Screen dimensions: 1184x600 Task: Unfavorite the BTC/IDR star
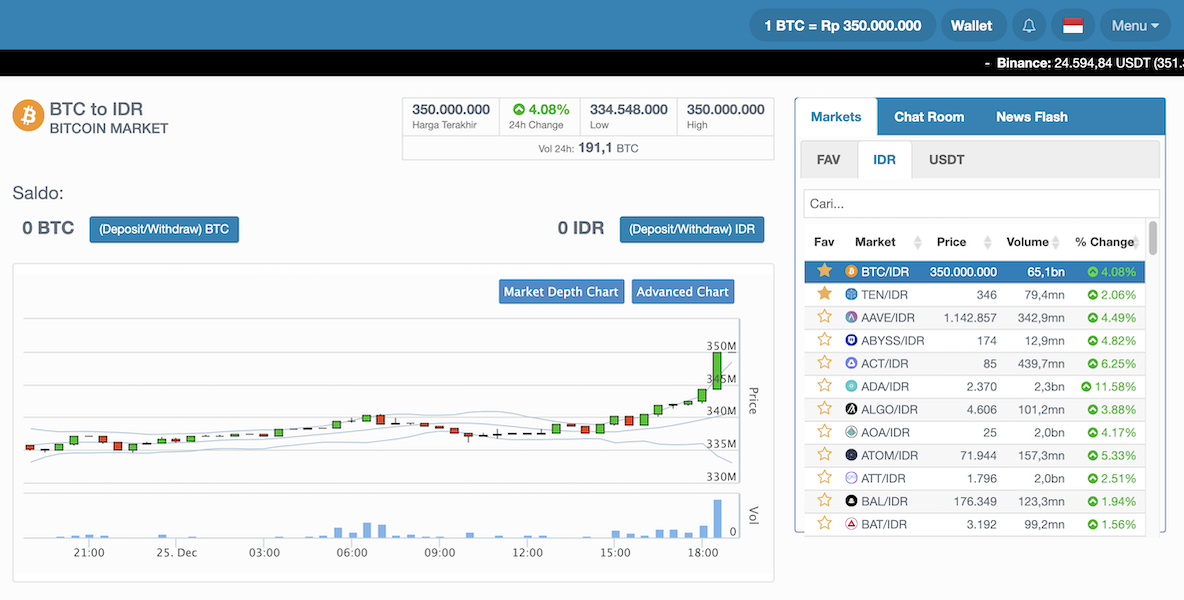(824, 271)
